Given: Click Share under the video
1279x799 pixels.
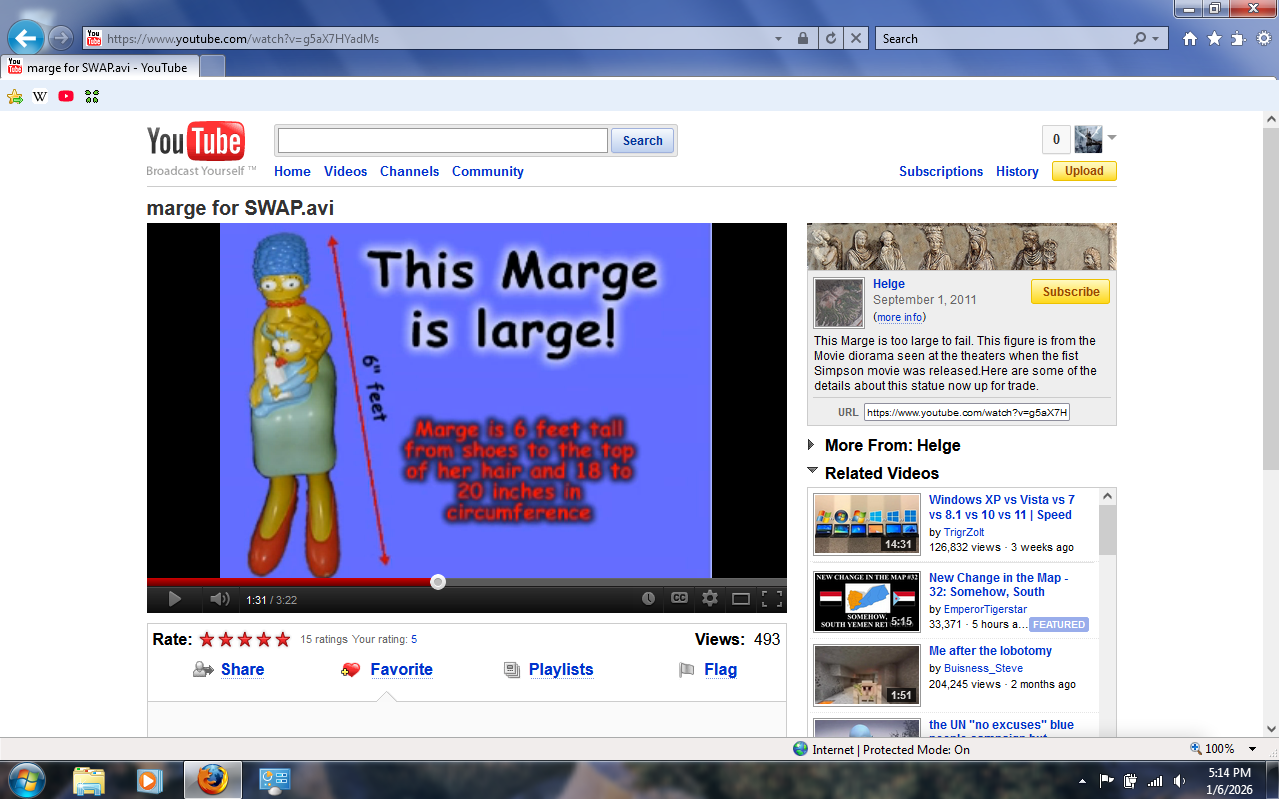Looking at the screenshot, I should (x=242, y=670).
